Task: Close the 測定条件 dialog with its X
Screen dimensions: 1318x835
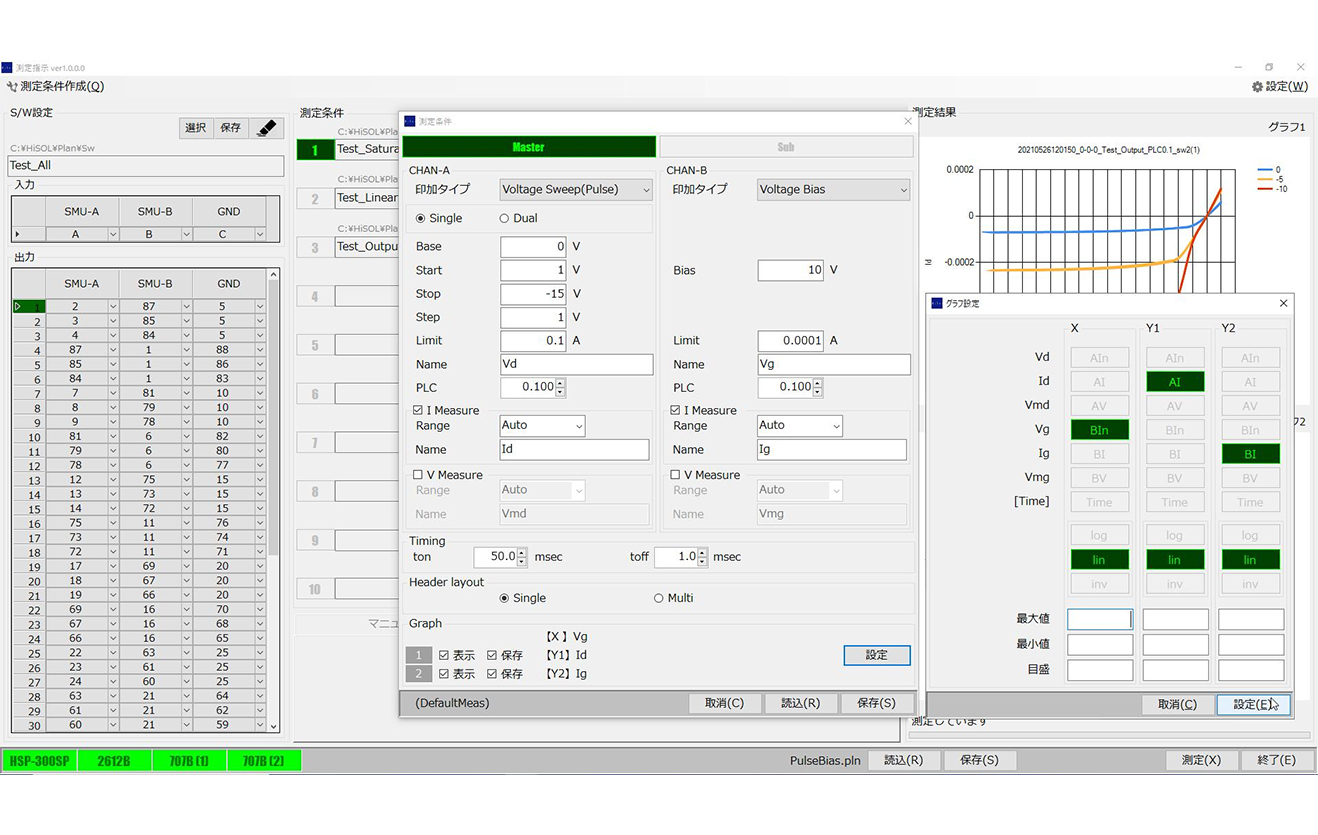Action: pos(908,121)
